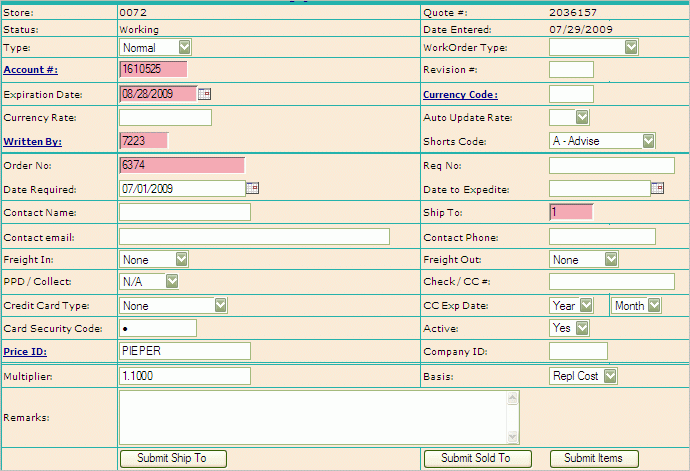Image resolution: width=690 pixels, height=471 pixels.
Task: Click the Price ID link
Action: pyautogui.click(x=28, y=352)
